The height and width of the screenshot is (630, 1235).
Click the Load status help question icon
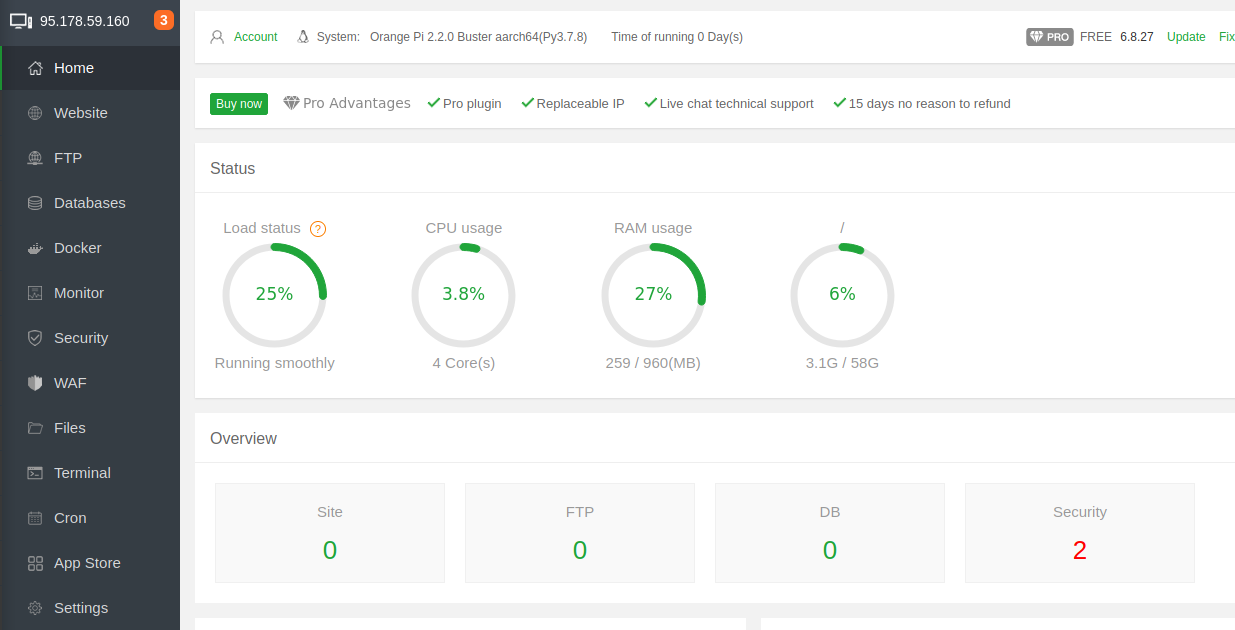click(x=318, y=229)
